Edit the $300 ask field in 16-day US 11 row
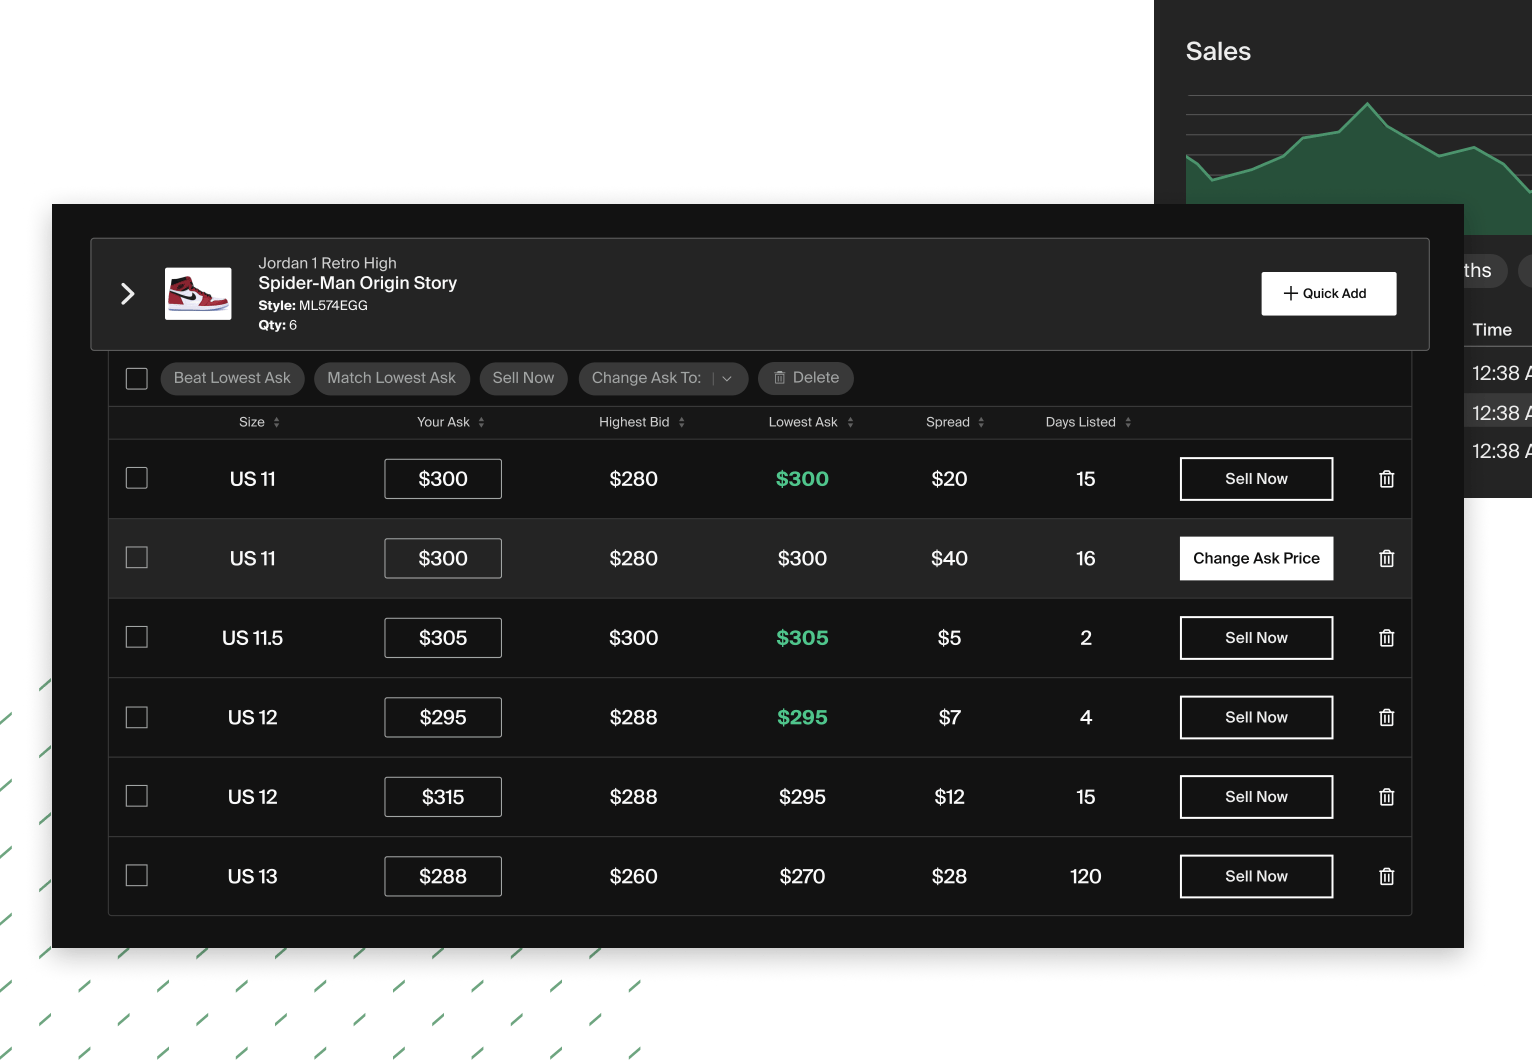The height and width of the screenshot is (1060, 1532). tap(443, 558)
